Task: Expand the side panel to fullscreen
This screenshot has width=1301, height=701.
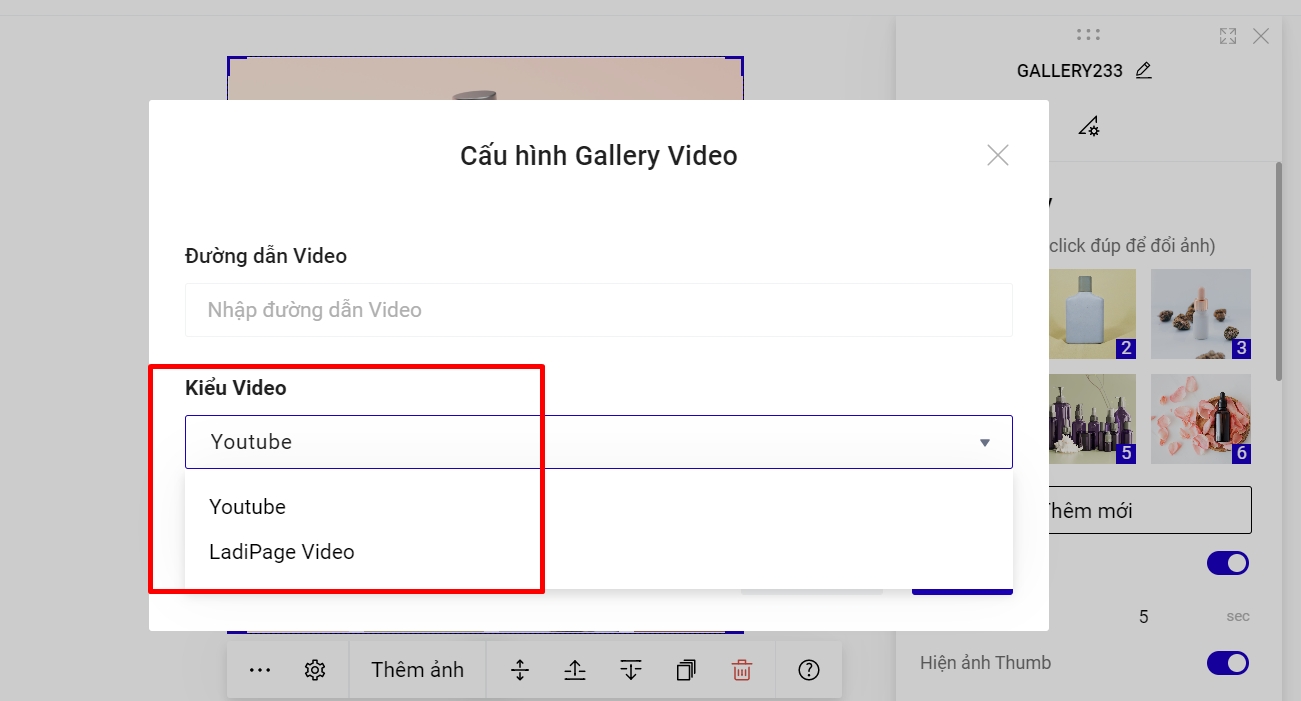Action: click(x=1228, y=36)
